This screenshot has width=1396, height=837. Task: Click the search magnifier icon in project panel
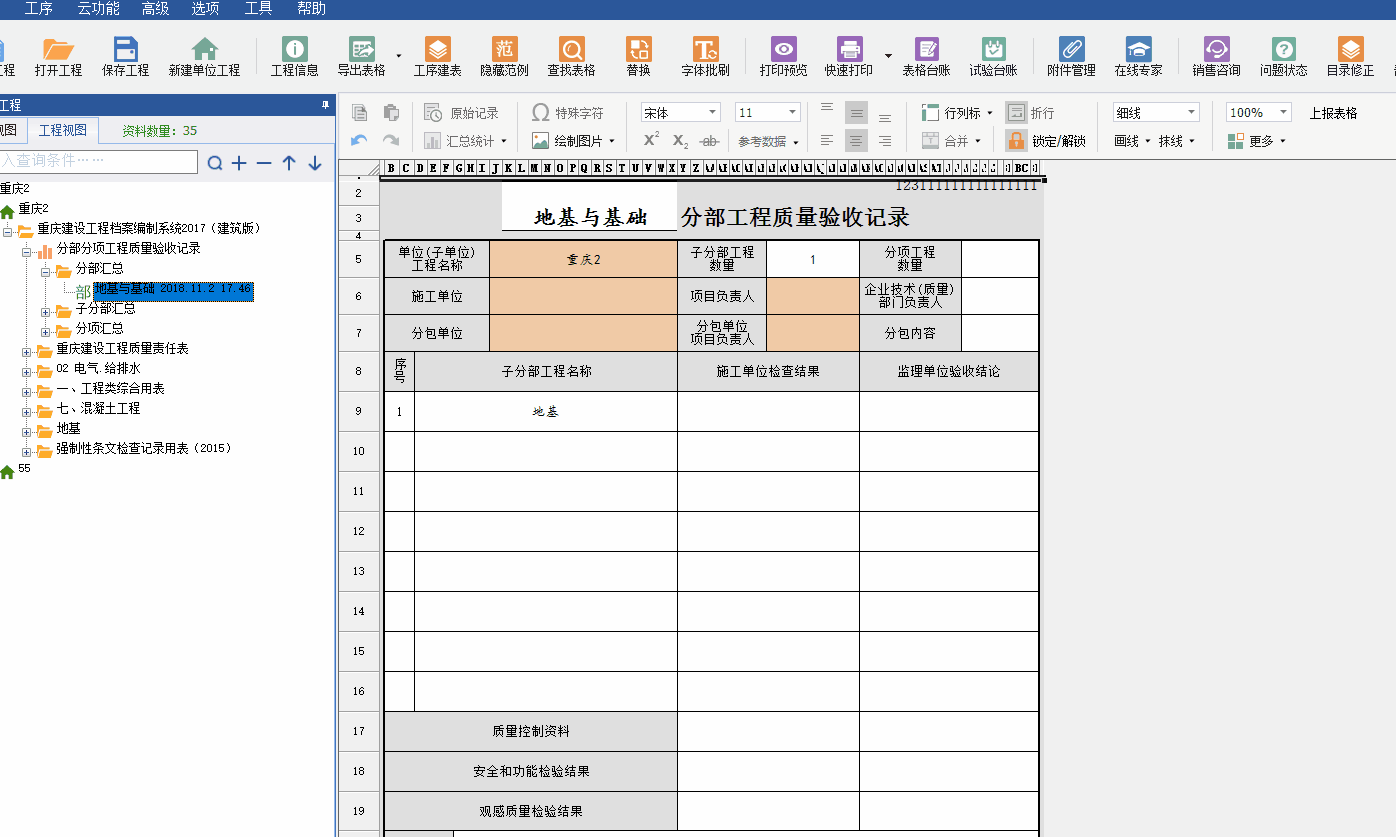(215, 163)
